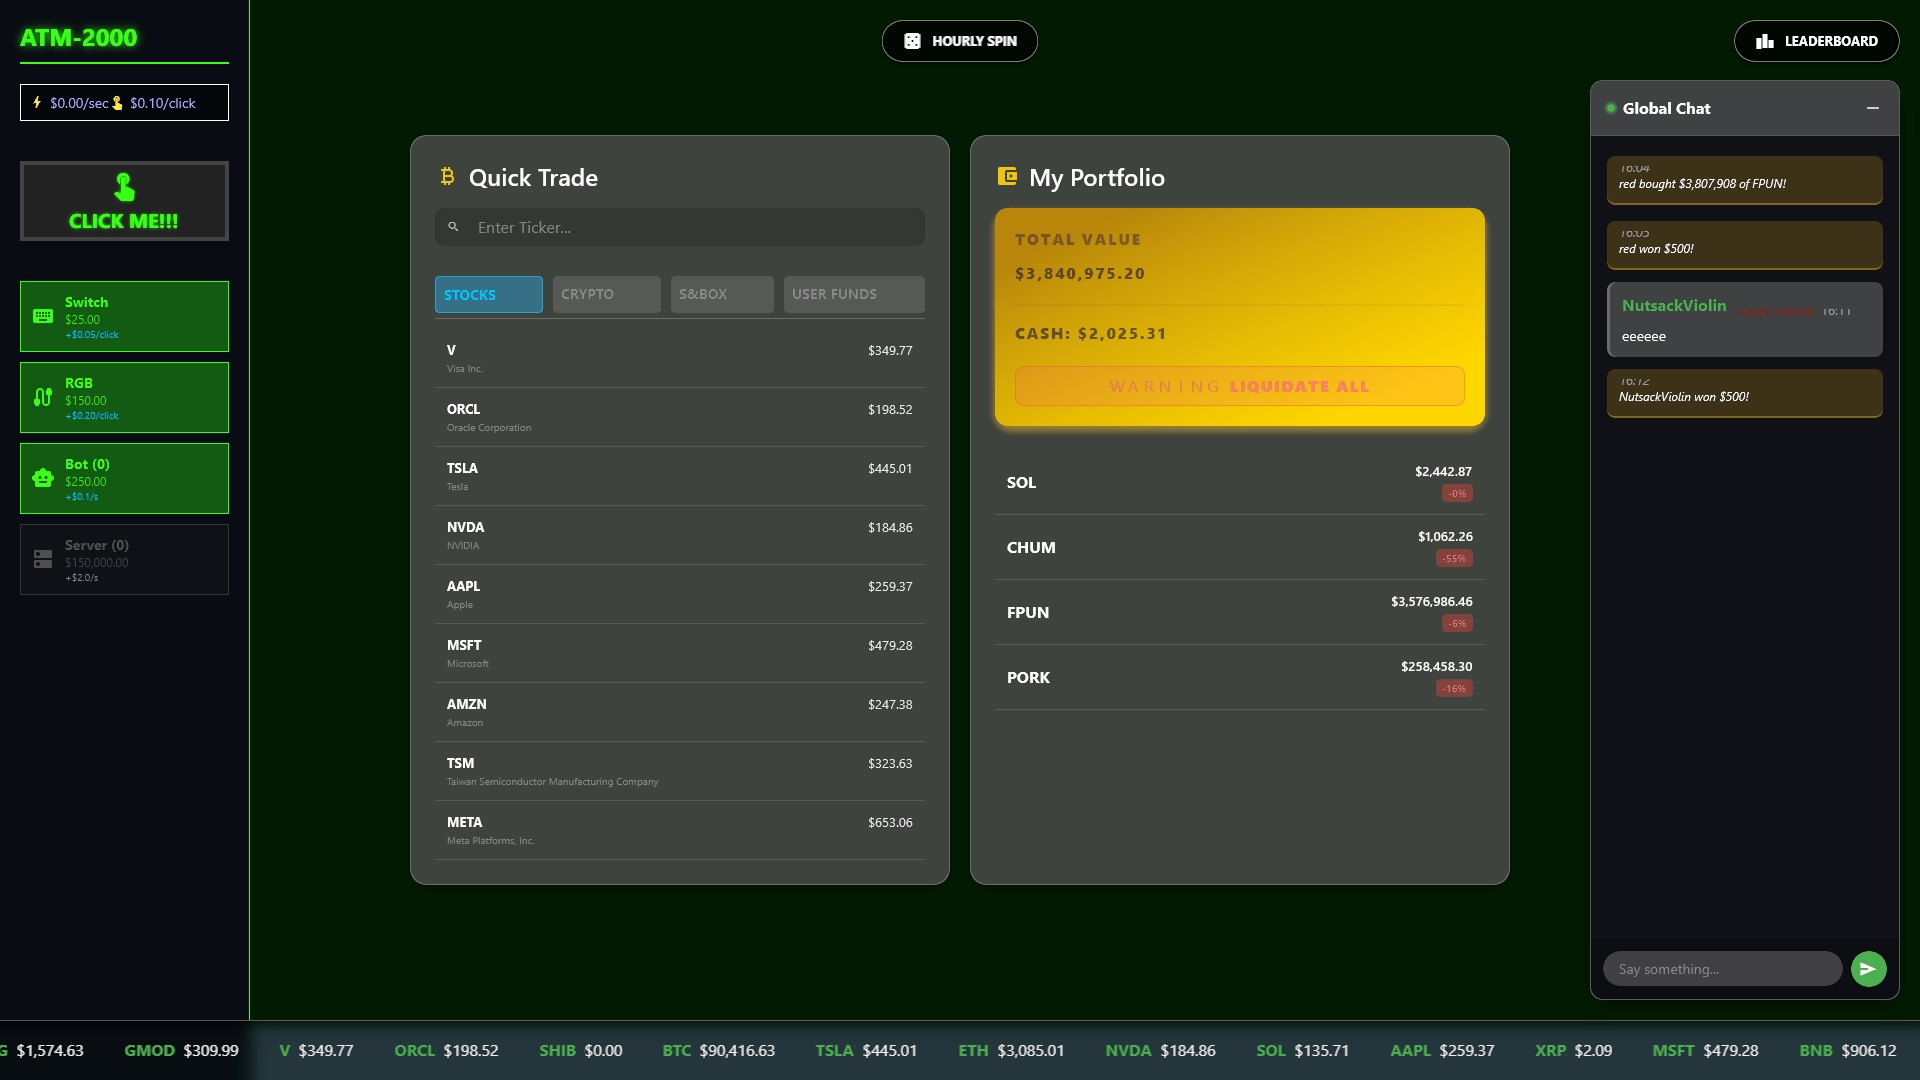Select NVDA in the stock list
The width and height of the screenshot is (1920, 1080).
click(x=679, y=535)
